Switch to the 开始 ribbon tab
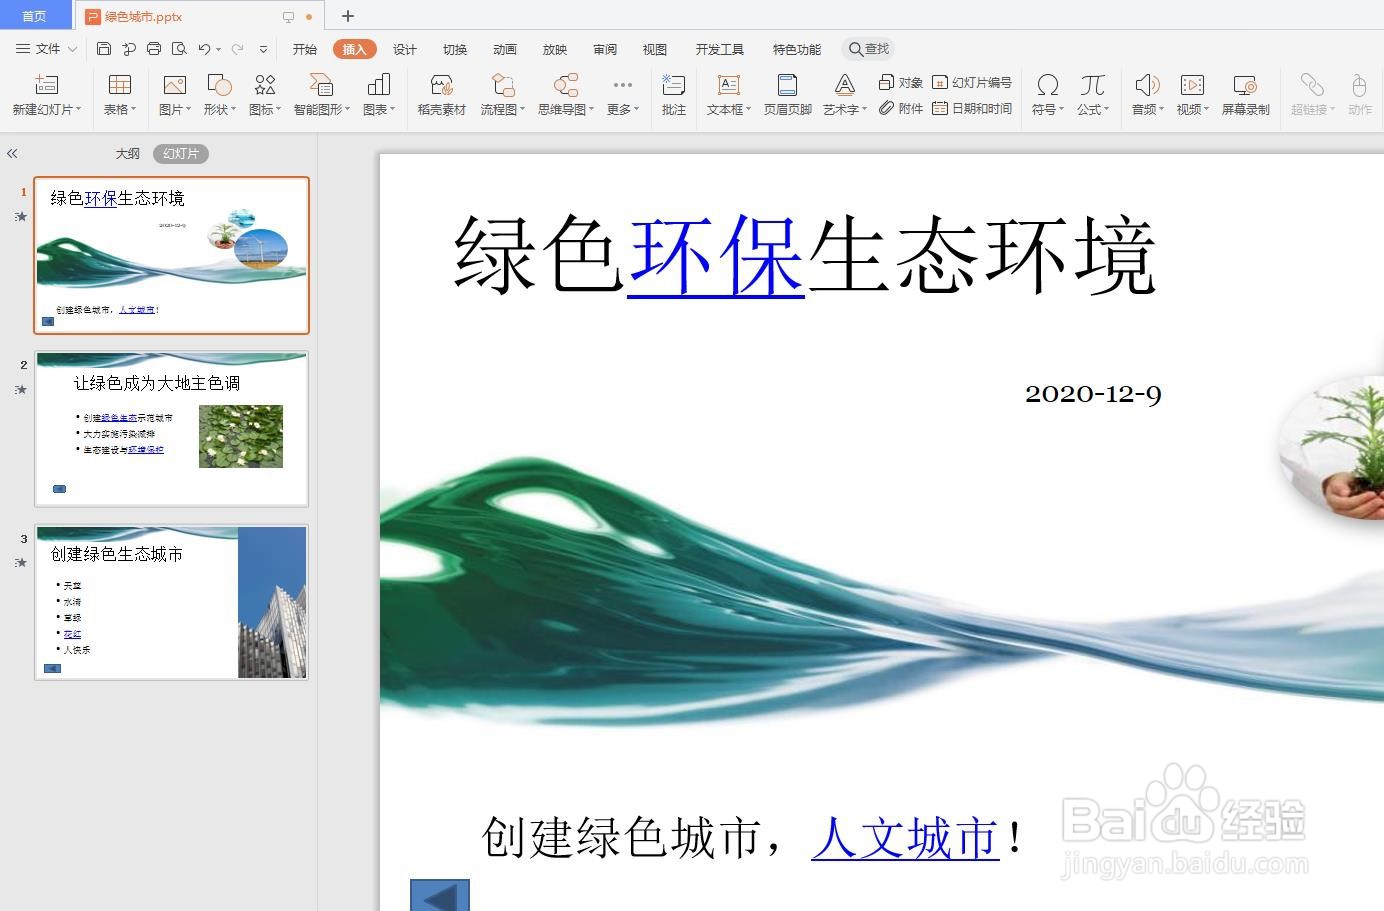1384x911 pixels. [x=305, y=49]
